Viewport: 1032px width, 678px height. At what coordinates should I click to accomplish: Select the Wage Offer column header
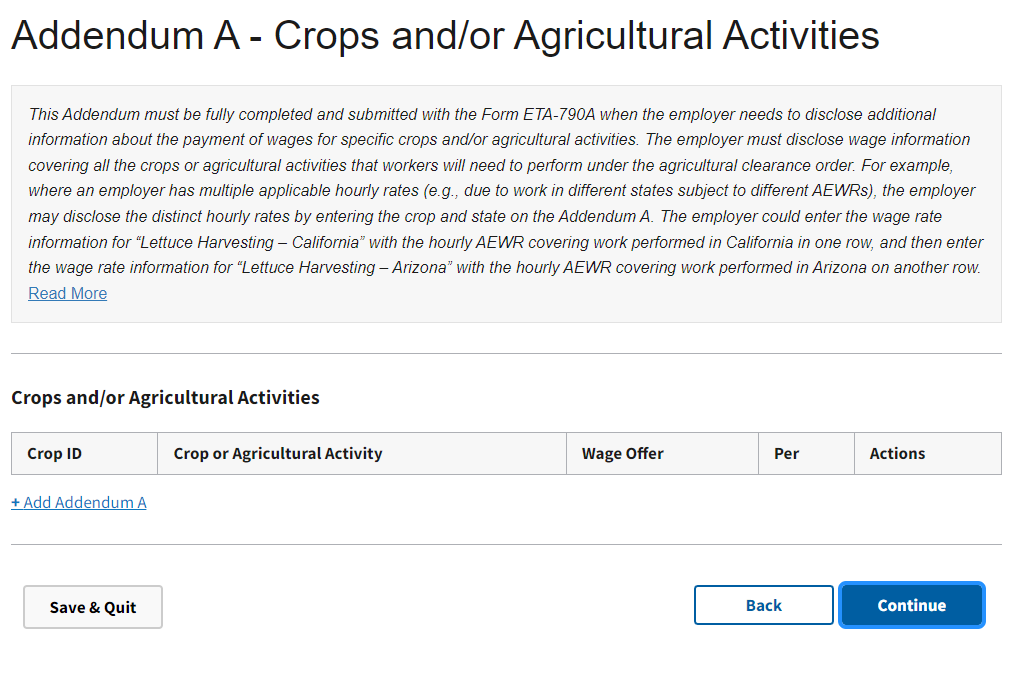click(x=622, y=453)
